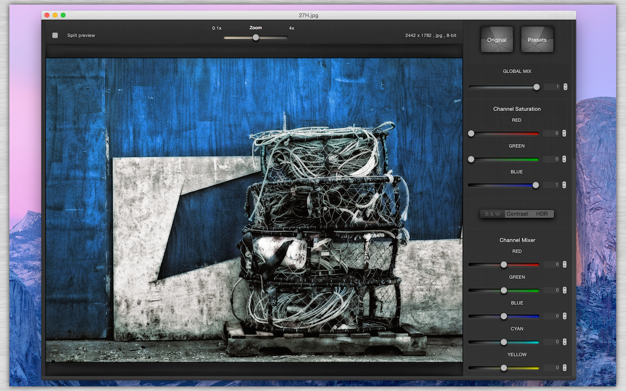Enable the Split preview checkbox
Screen dimensions: 626x391
[x=55, y=35]
